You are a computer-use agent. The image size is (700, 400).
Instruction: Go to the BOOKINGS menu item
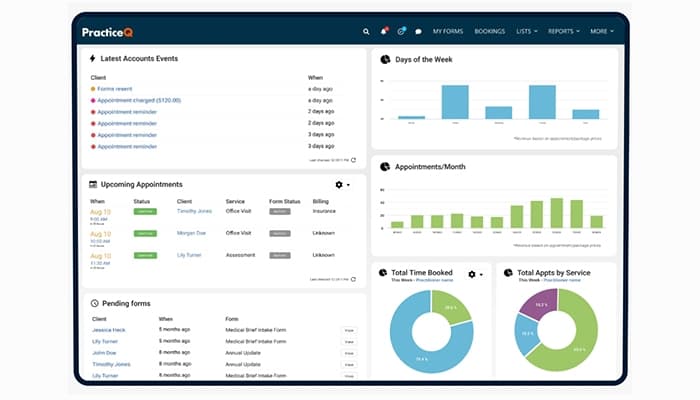[489, 32]
